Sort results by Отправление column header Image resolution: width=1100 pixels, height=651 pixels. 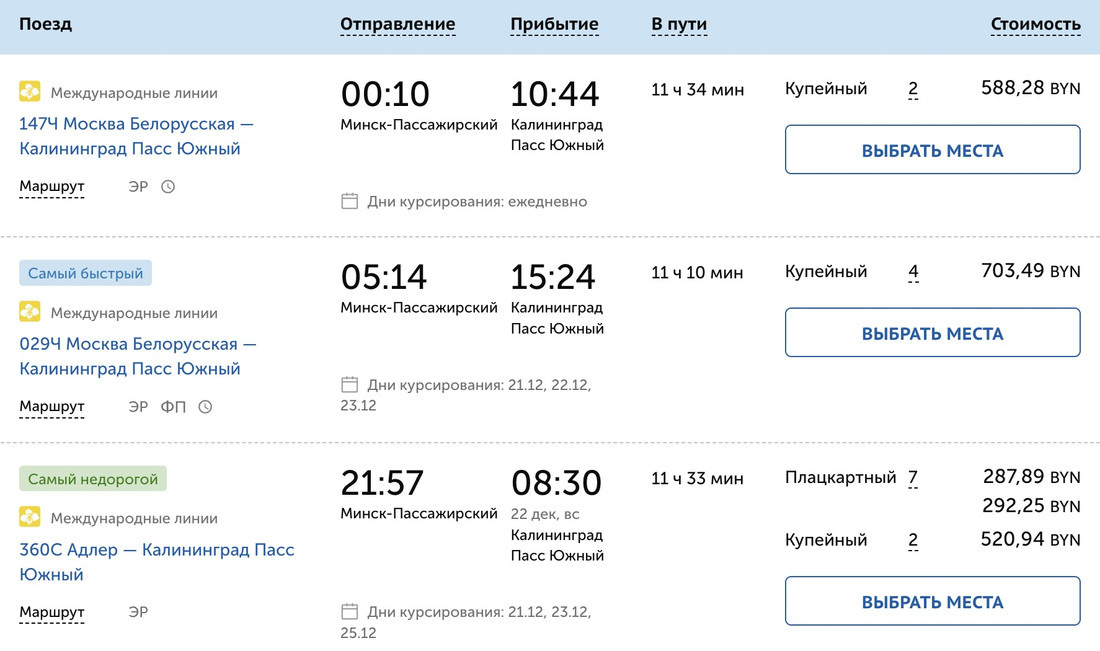click(x=397, y=24)
